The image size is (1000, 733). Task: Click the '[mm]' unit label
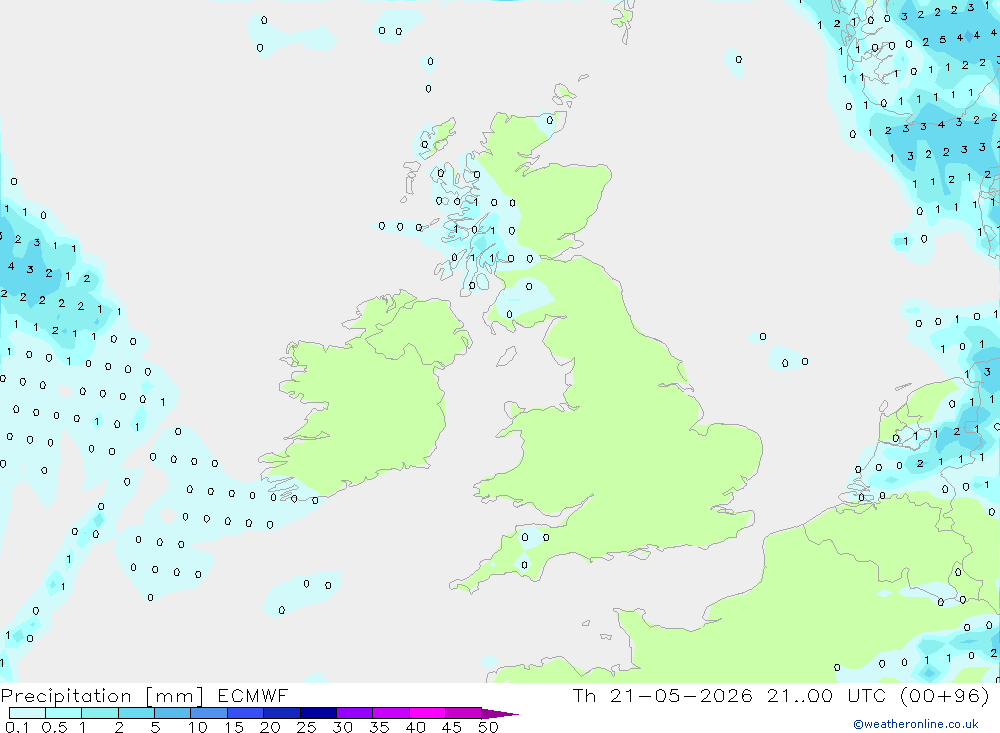click(174, 696)
